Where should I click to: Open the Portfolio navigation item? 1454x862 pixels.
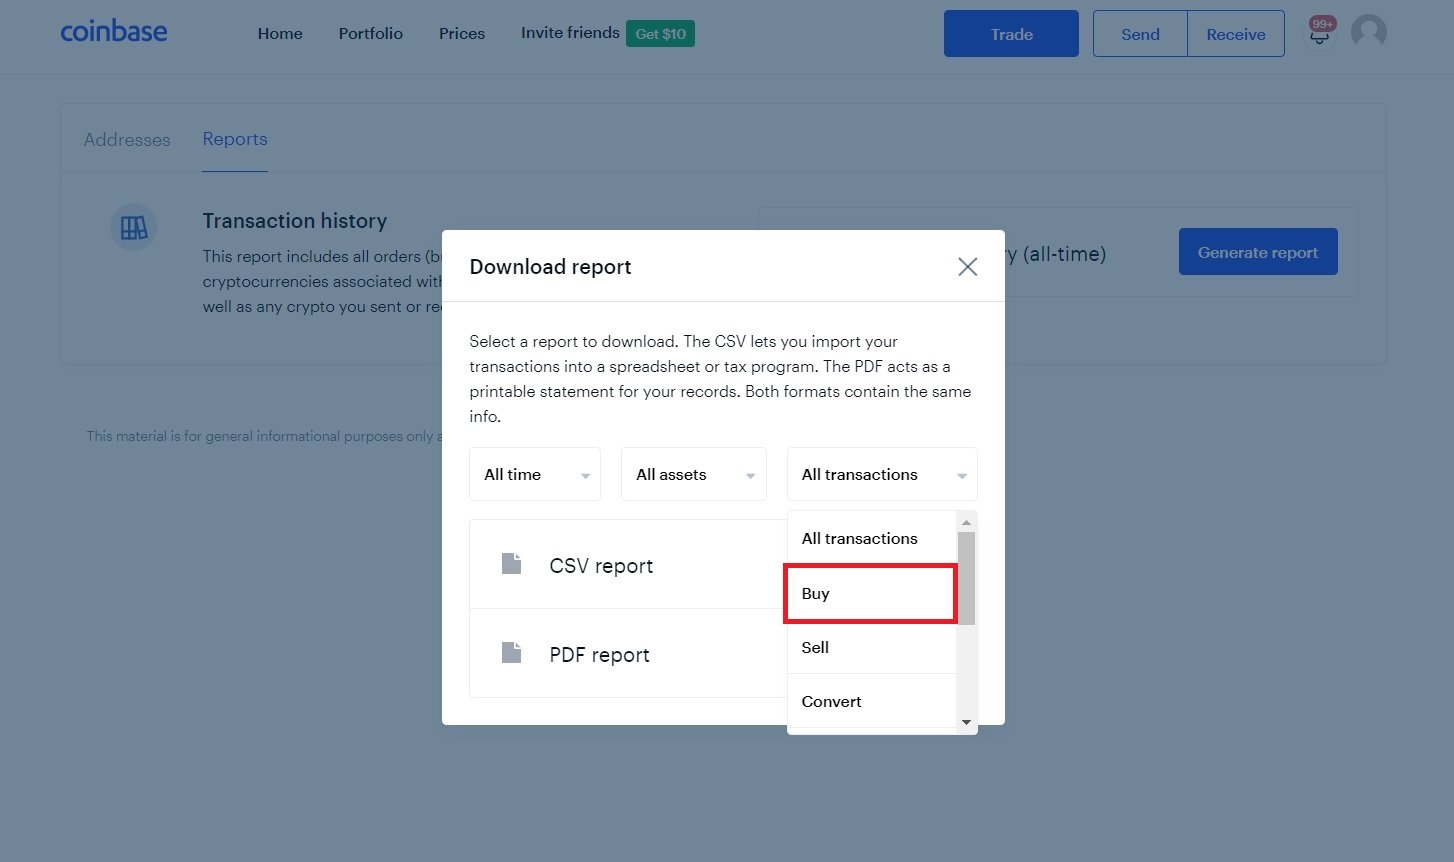(370, 33)
